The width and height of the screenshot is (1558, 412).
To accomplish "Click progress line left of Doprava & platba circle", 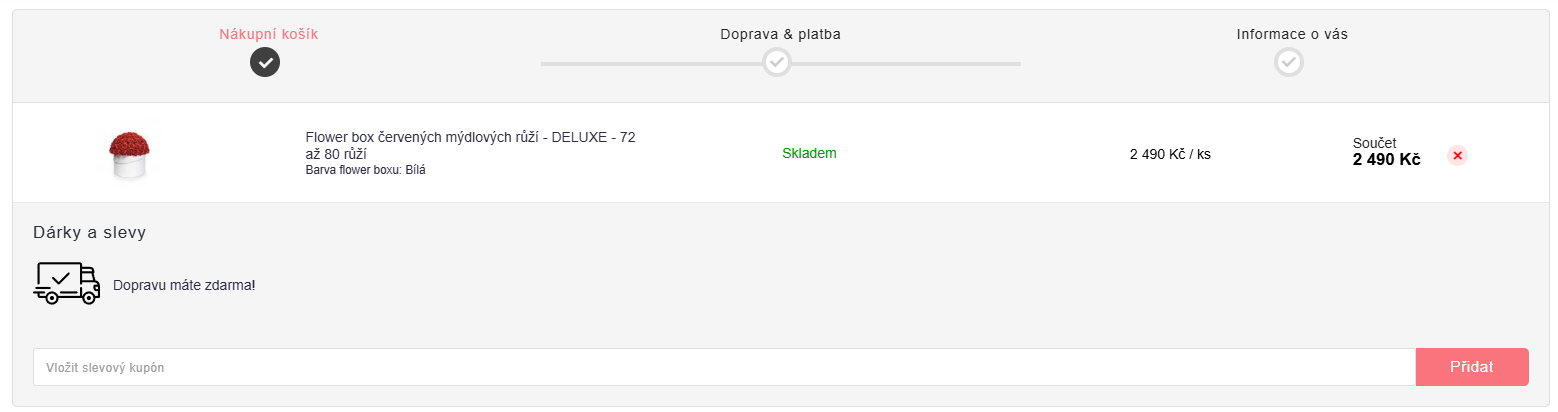I will coord(650,63).
